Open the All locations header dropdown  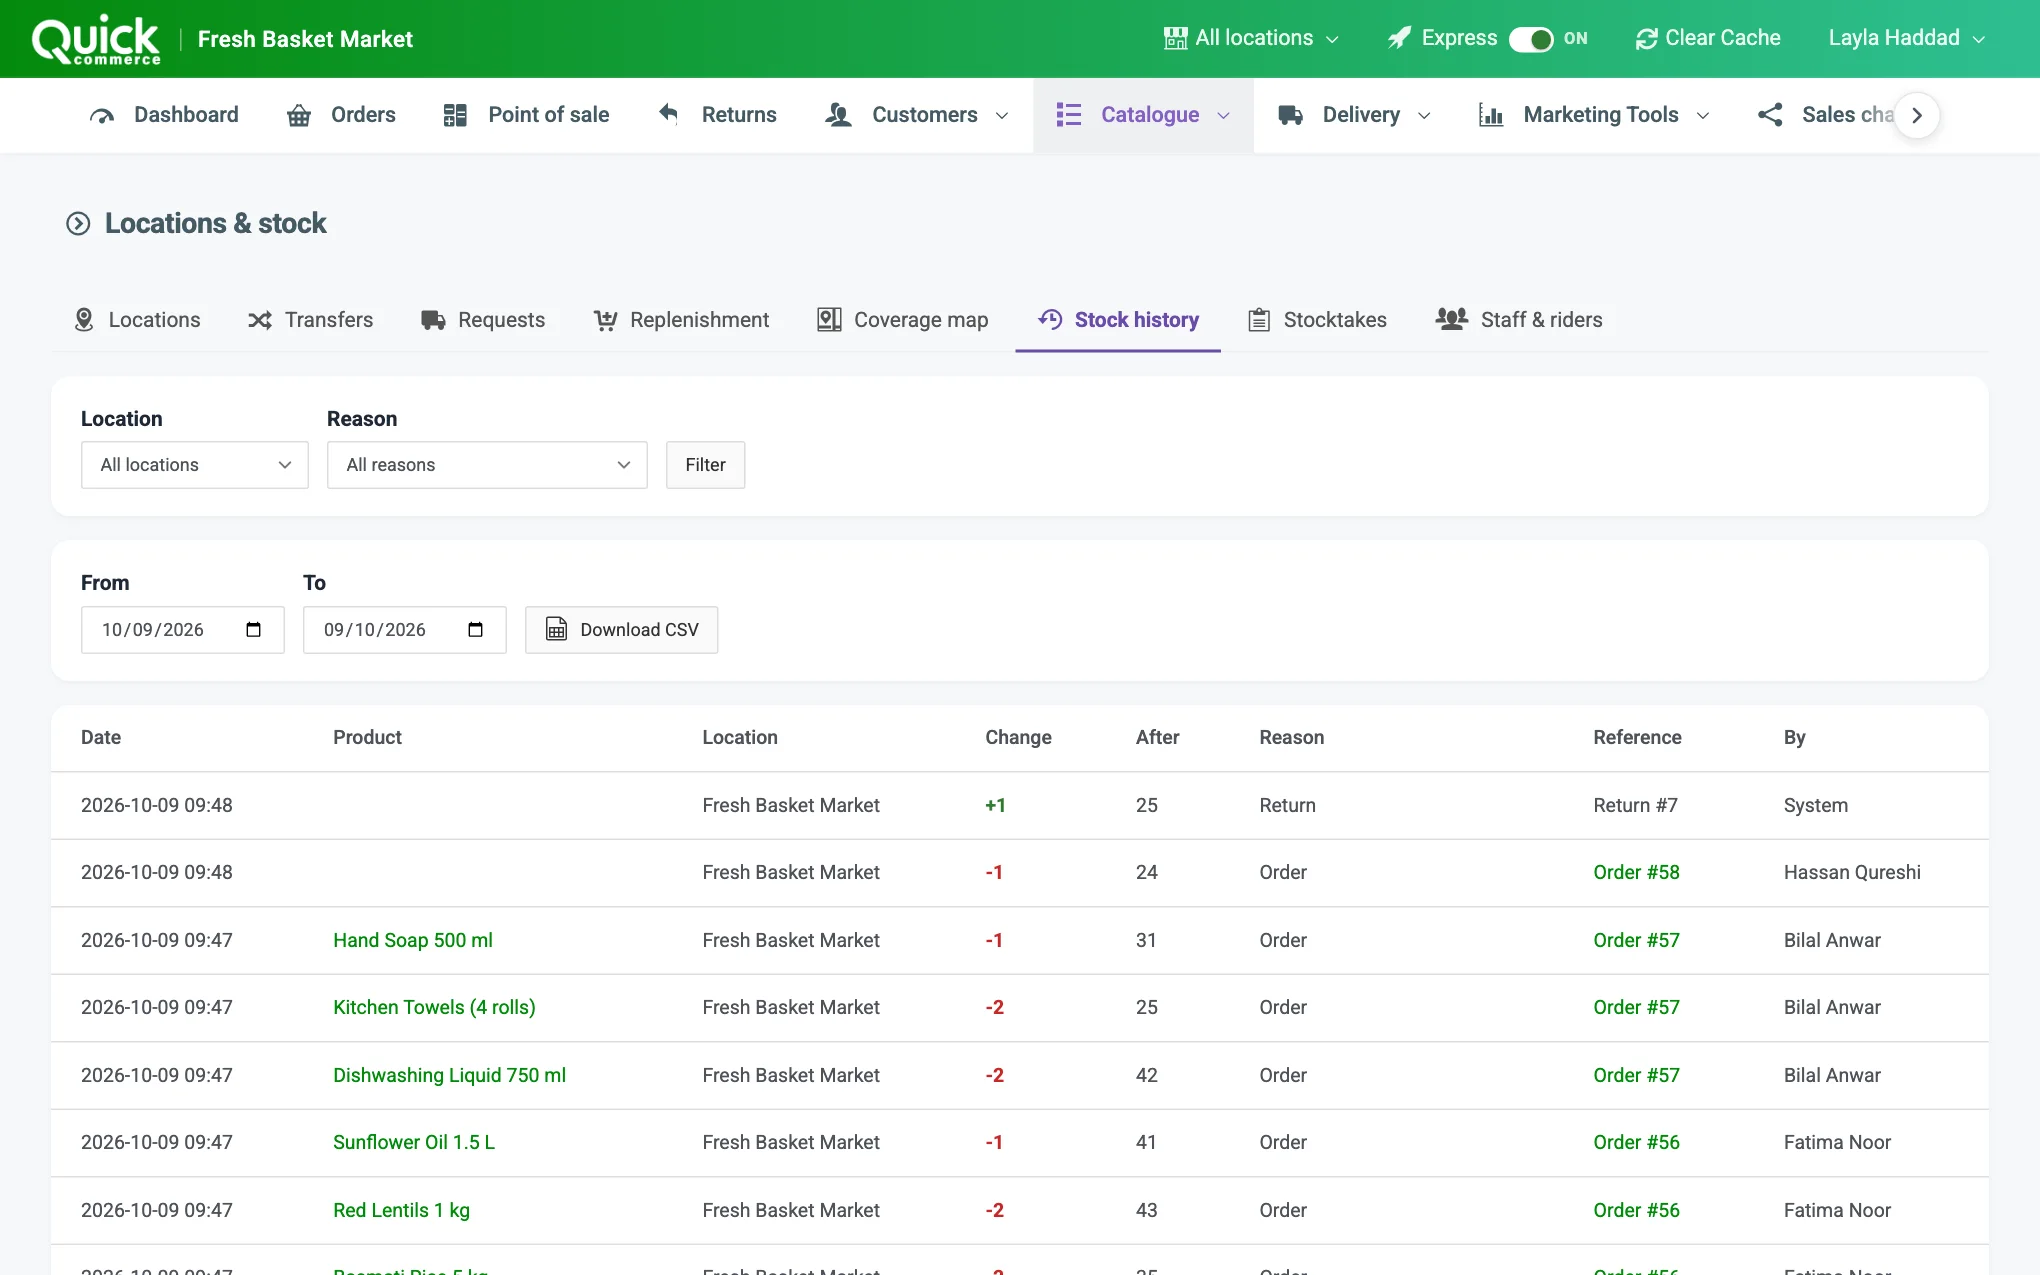click(x=1251, y=38)
